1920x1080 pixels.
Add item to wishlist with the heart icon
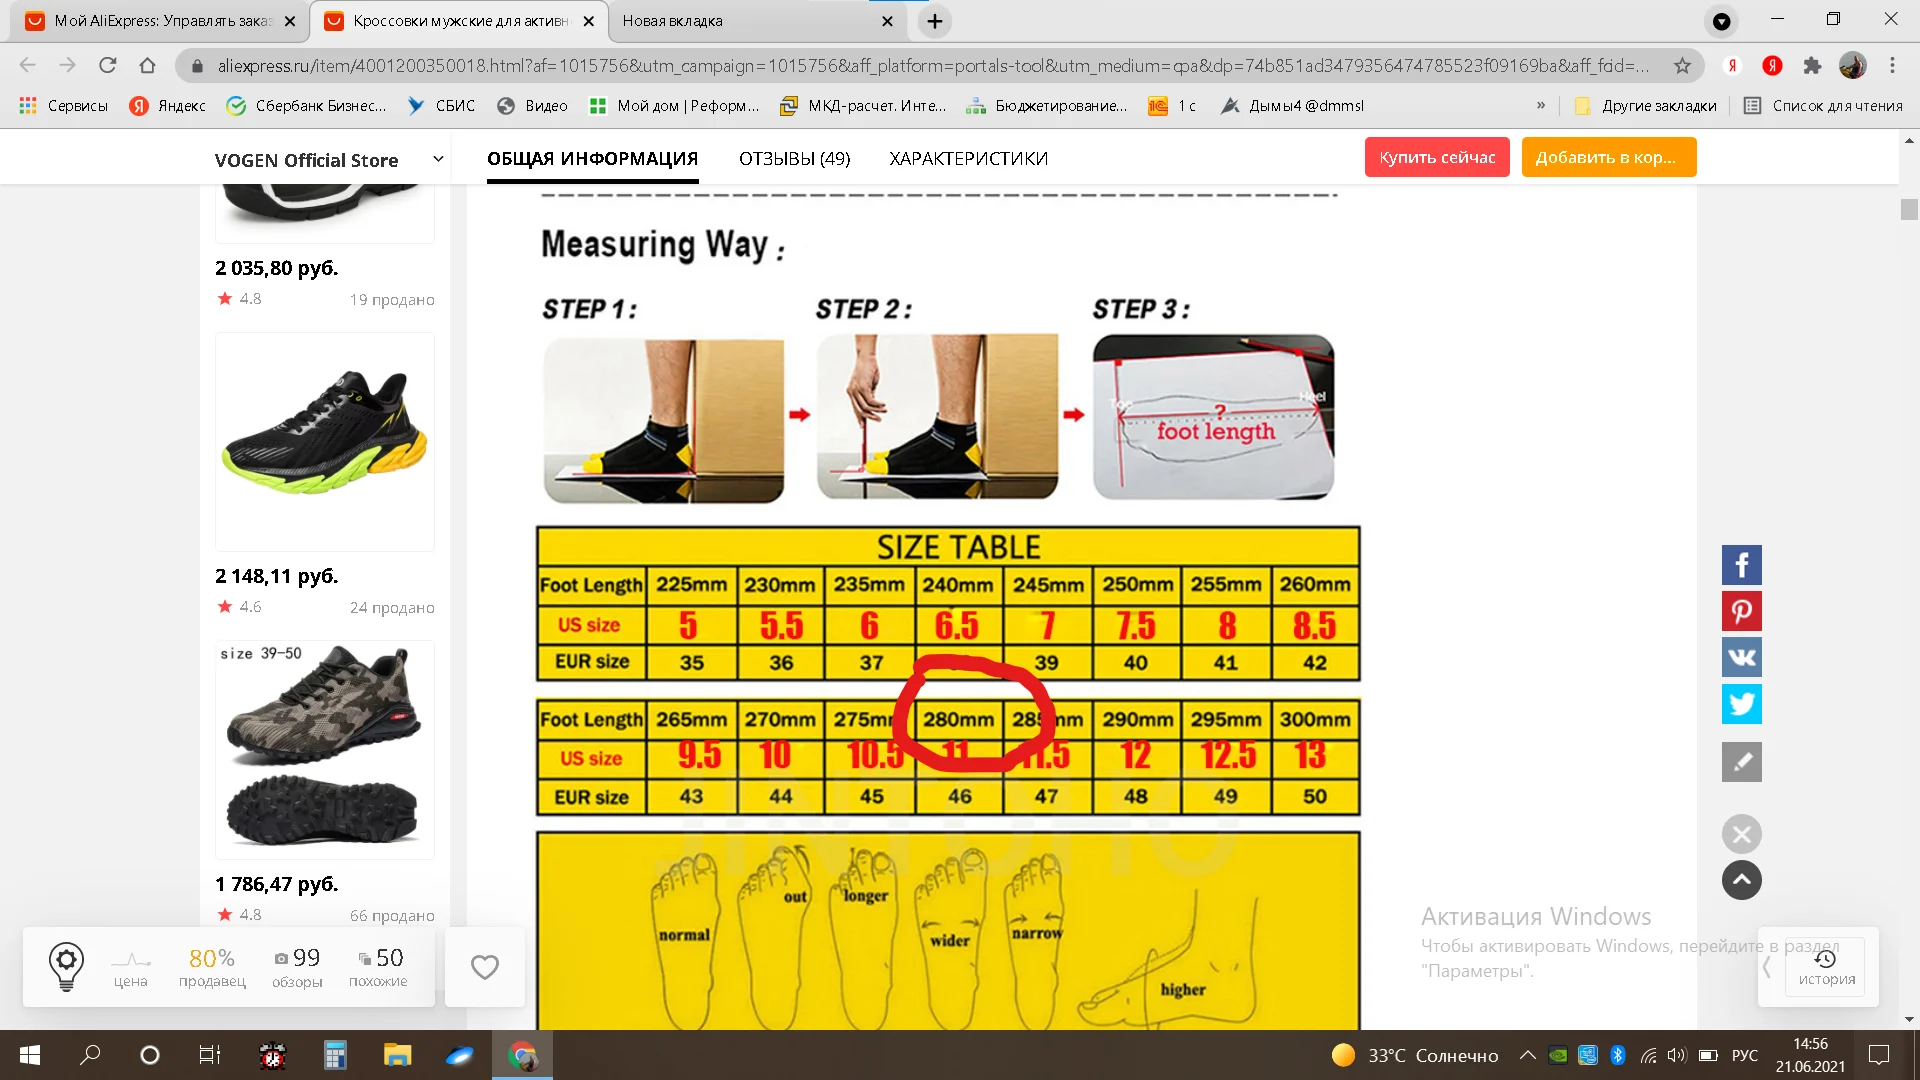tap(485, 967)
